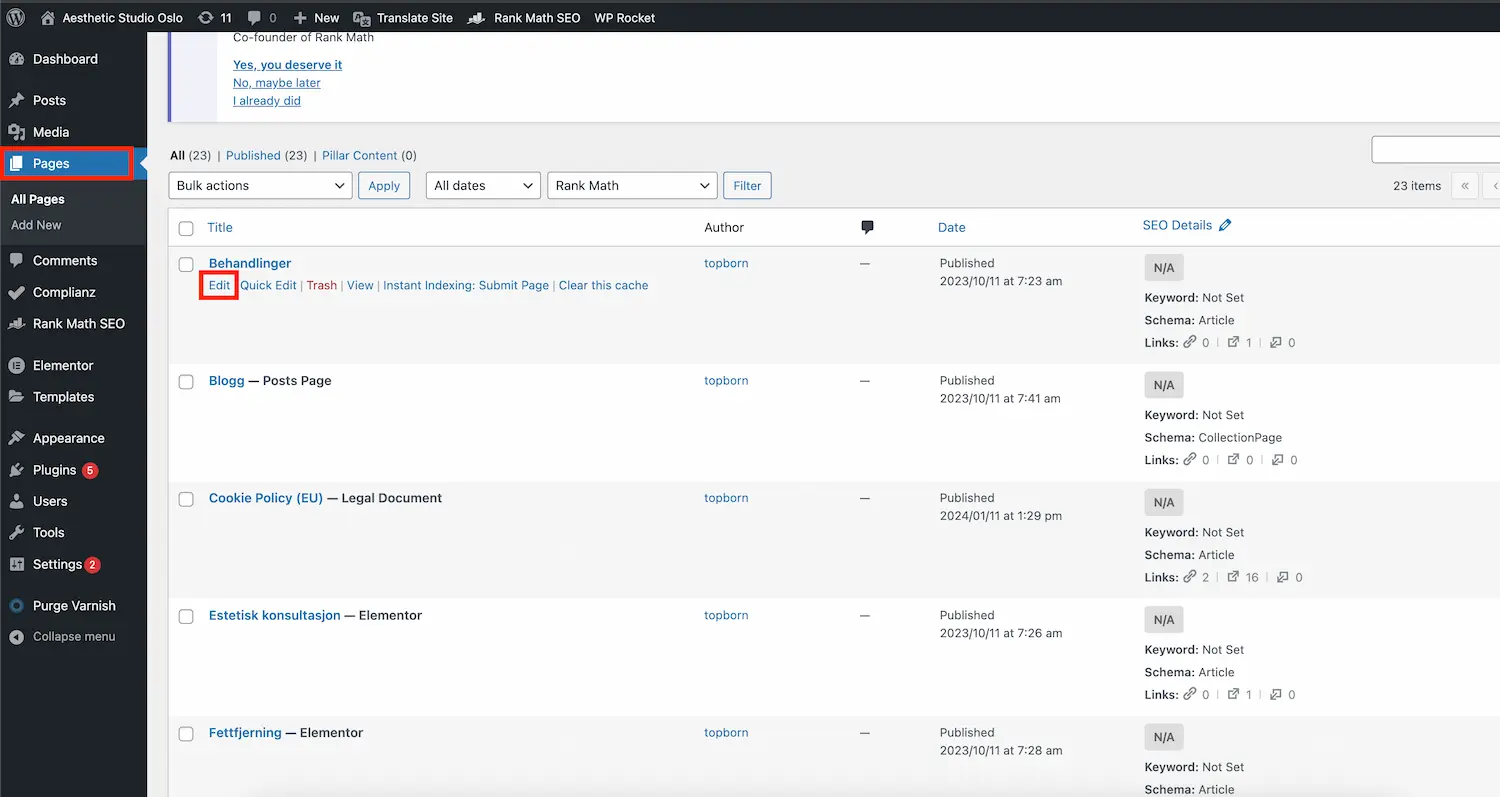Click the Apply button
1500x797 pixels.
[384, 185]
